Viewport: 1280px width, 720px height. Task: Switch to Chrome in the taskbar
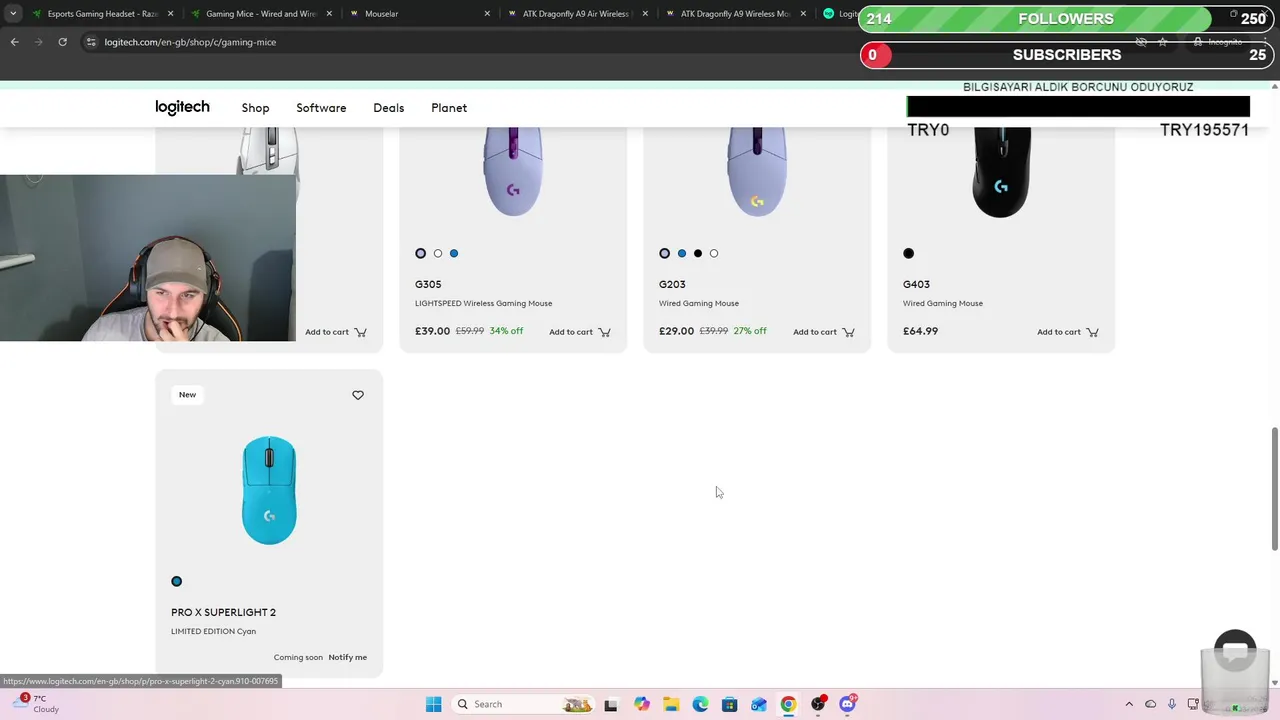point(788,704)
